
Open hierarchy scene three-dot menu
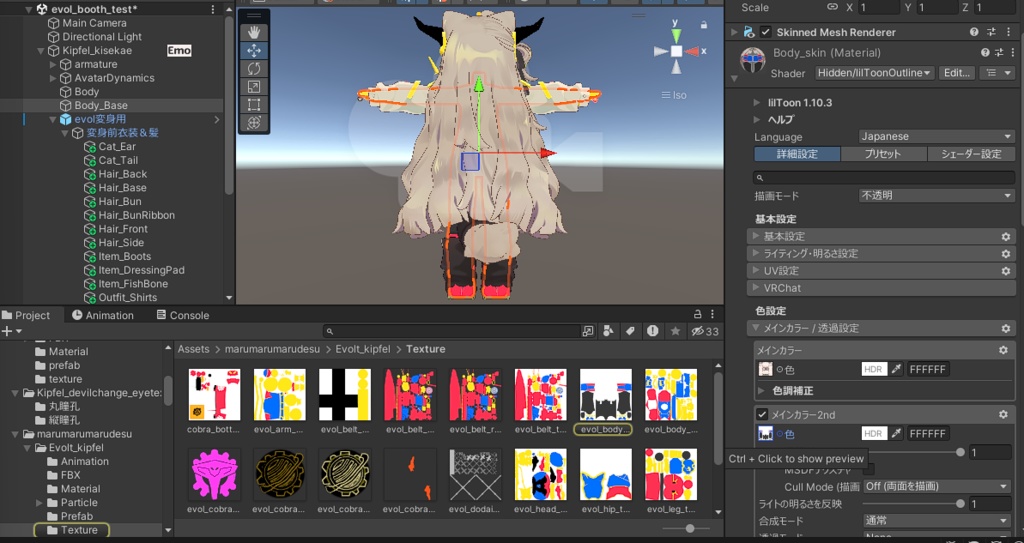coord(213,9)
